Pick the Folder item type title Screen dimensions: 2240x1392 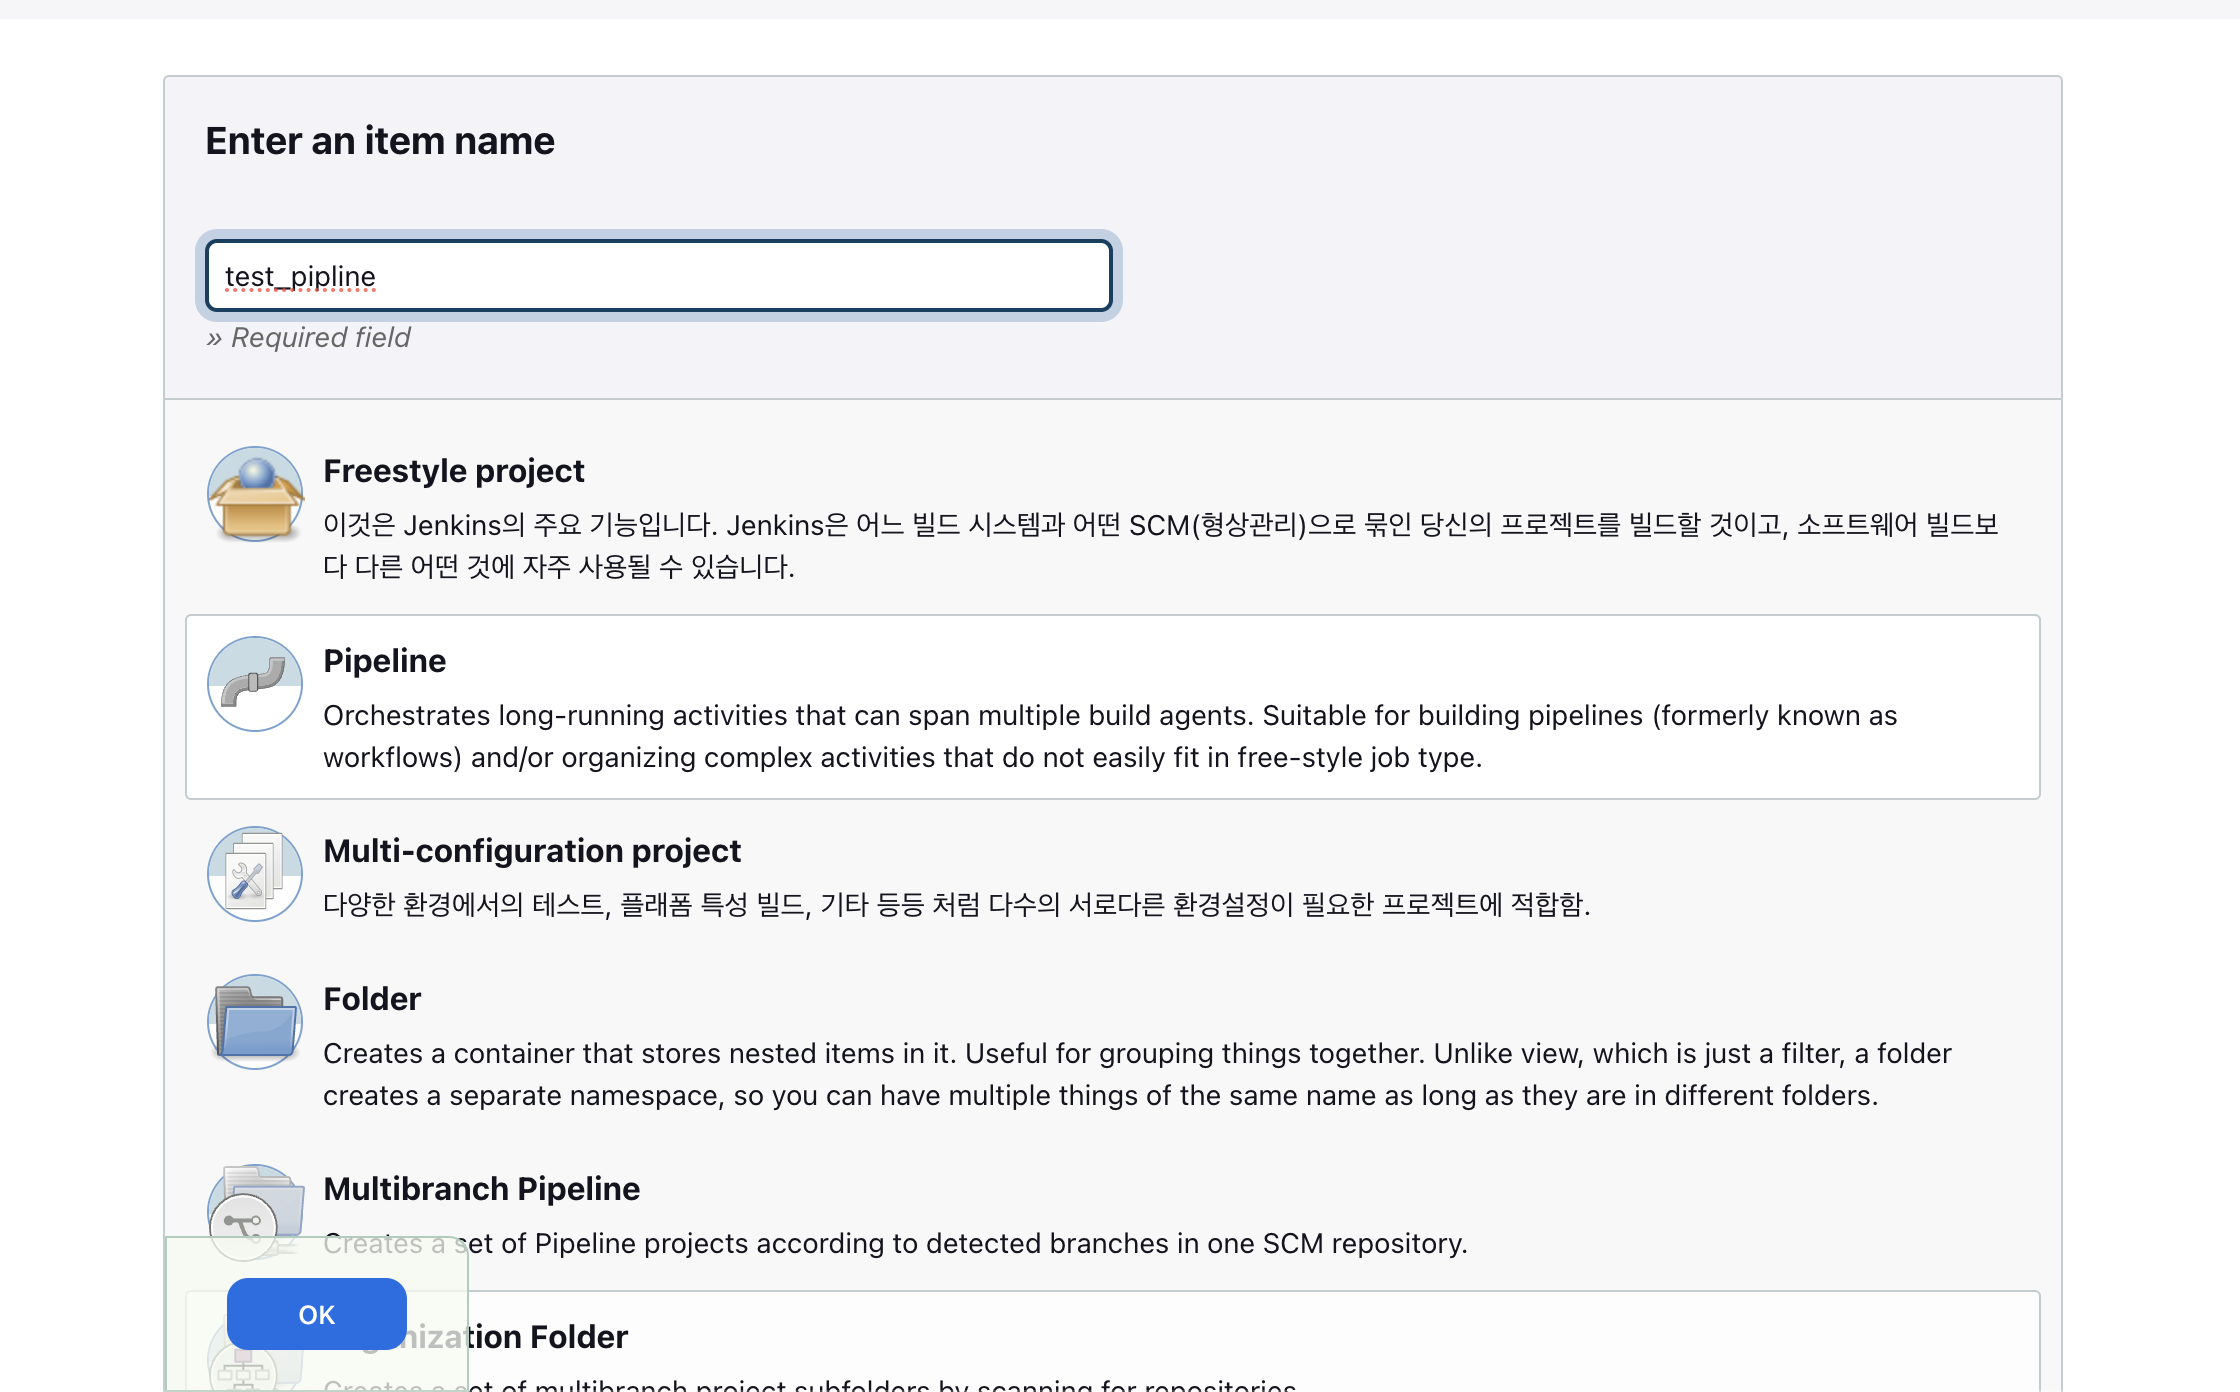tap(371, 999)
